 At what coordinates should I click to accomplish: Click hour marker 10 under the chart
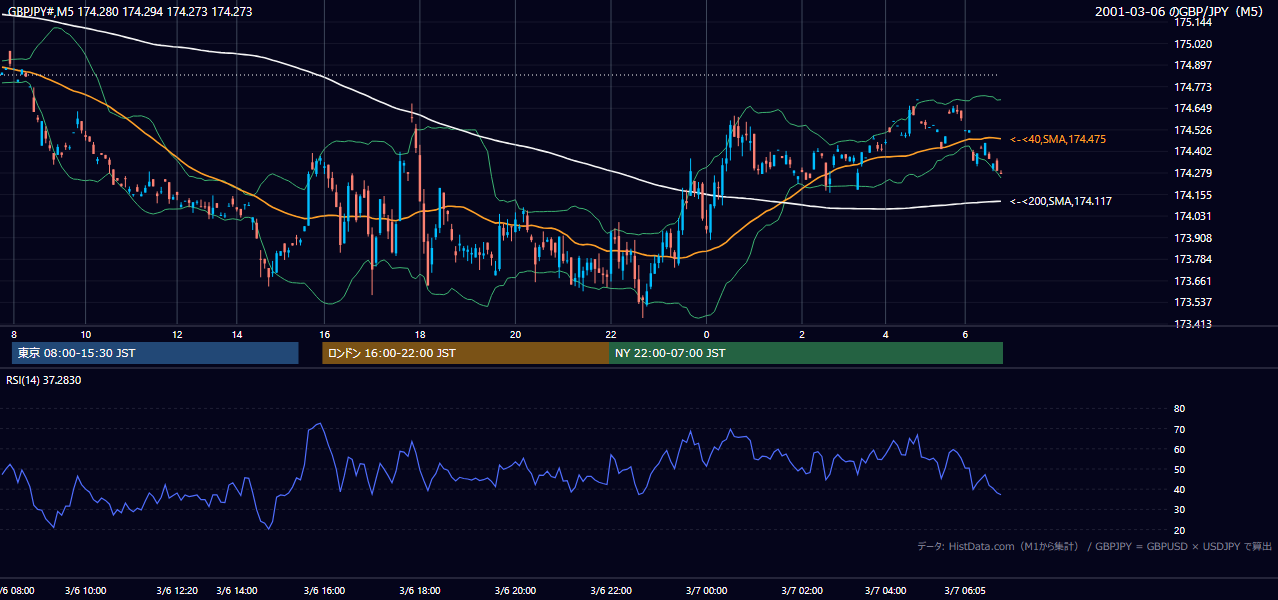point(86,333)
